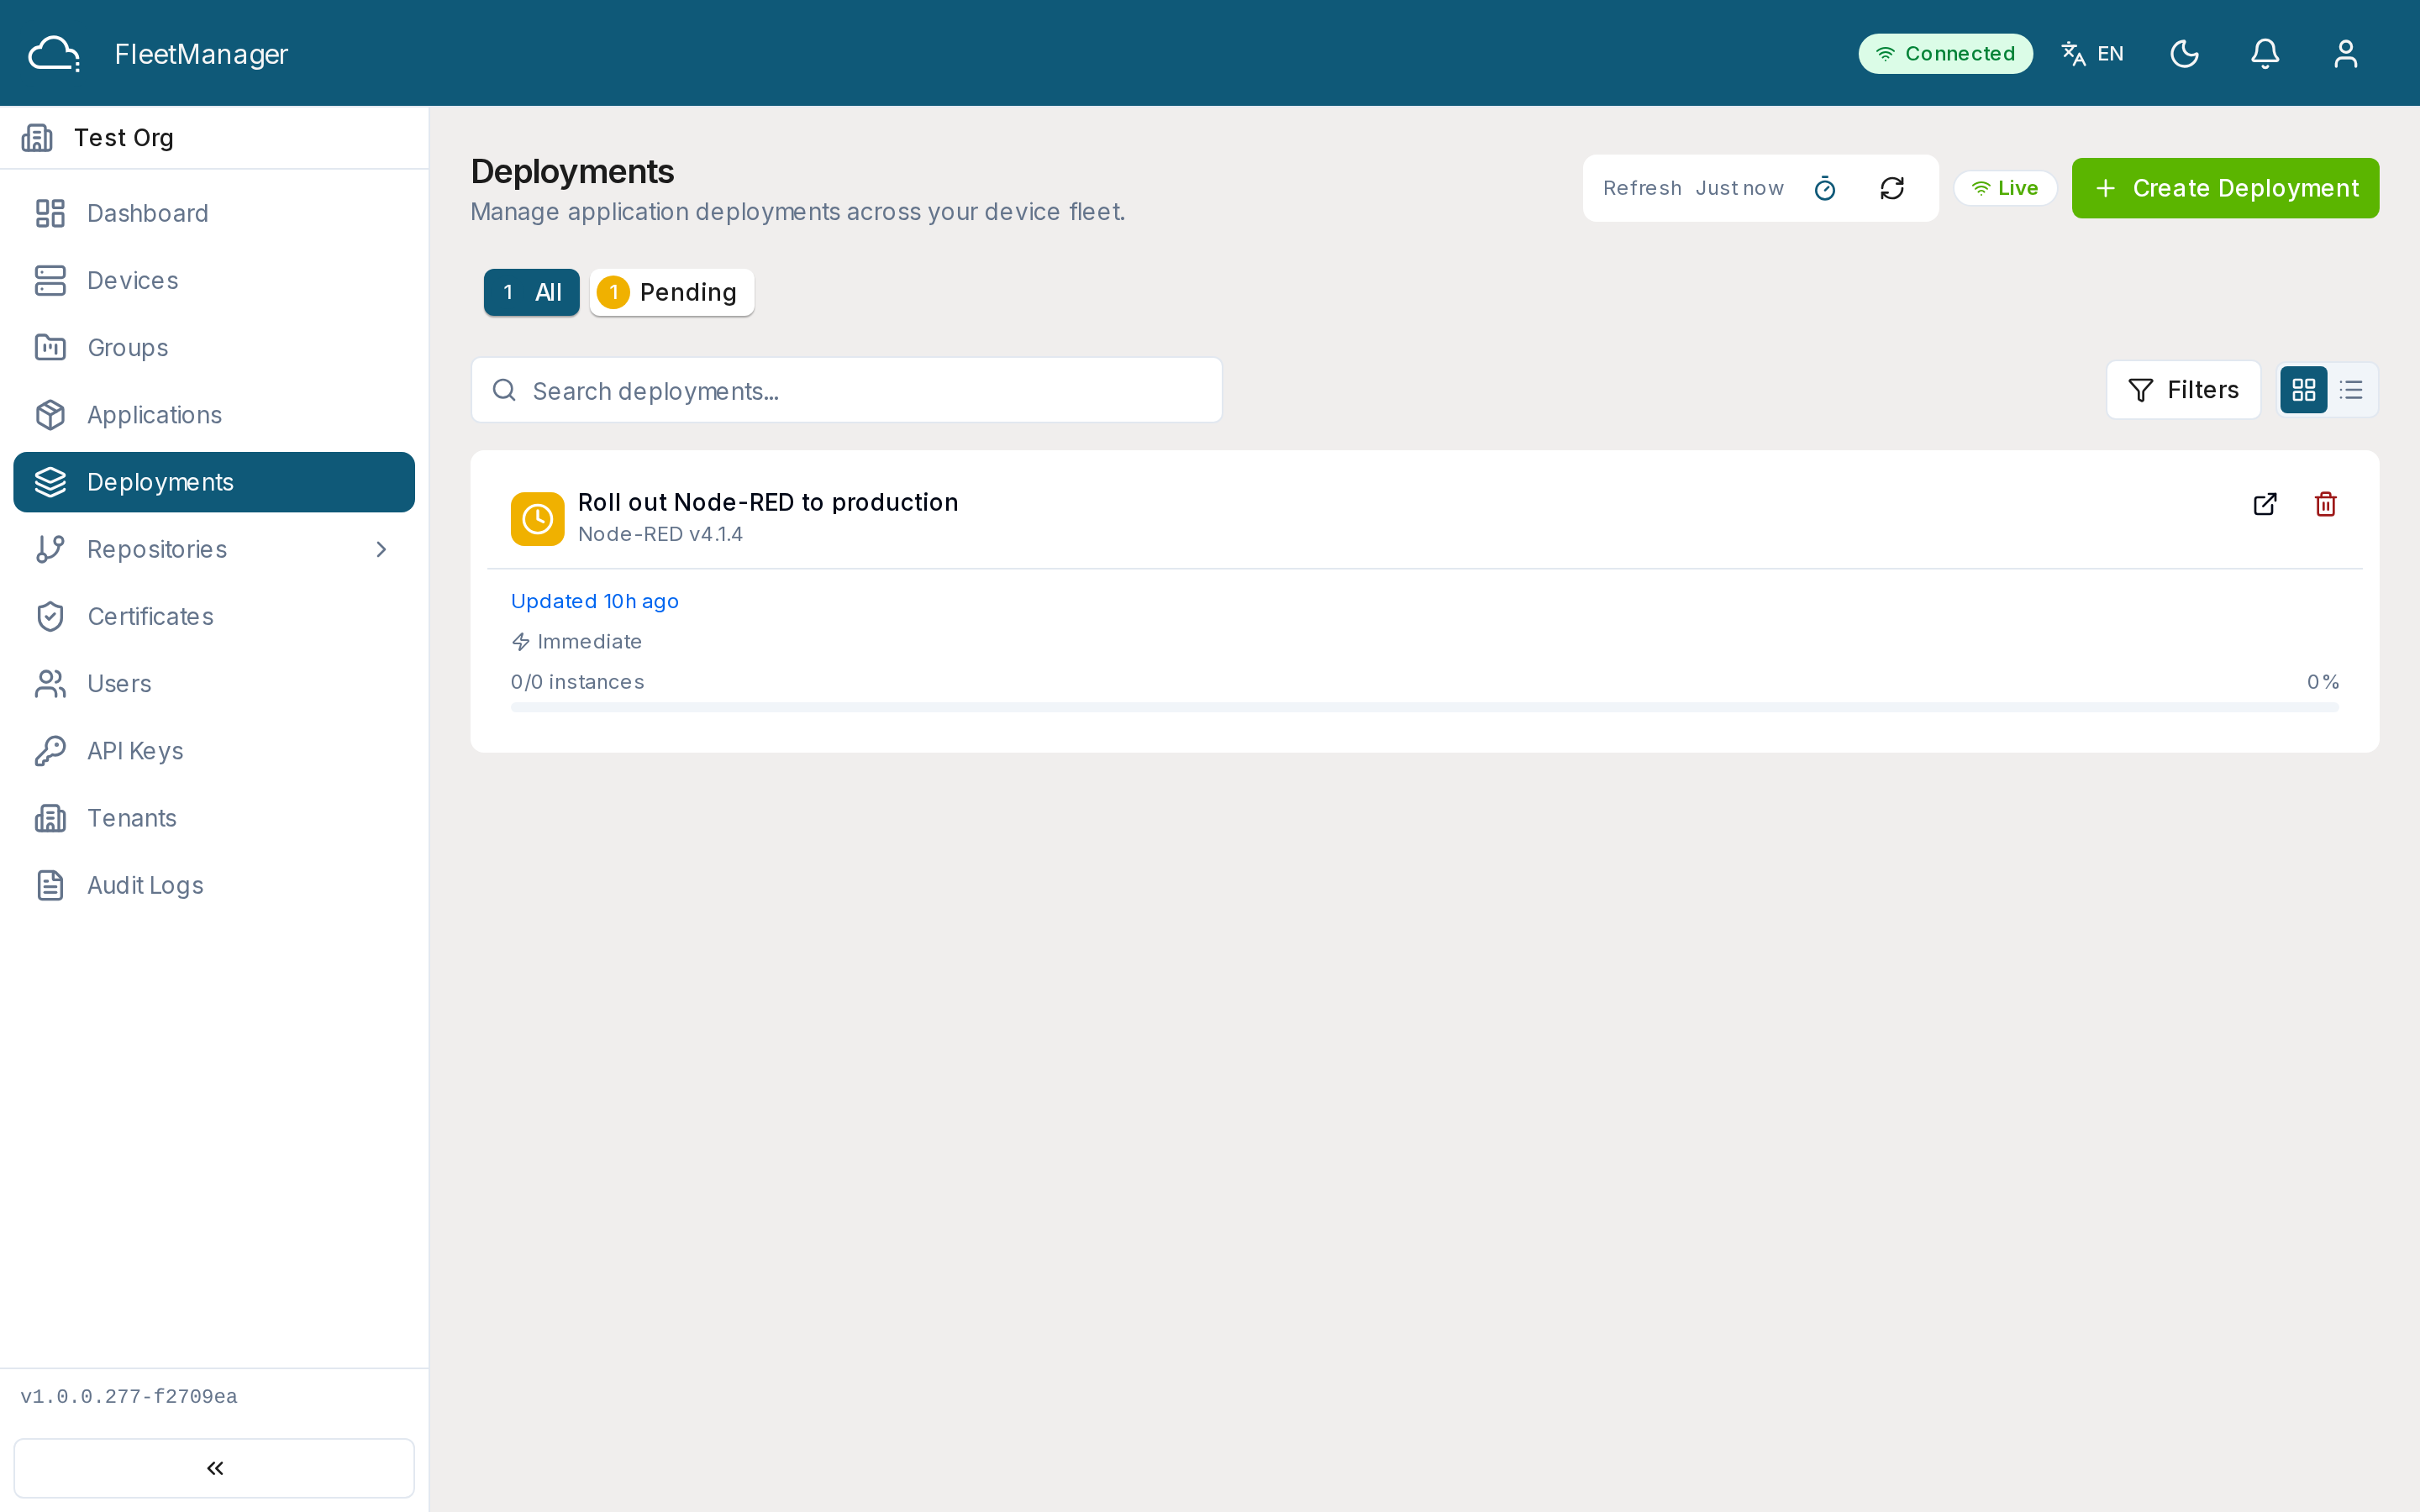Go to Users page

214,683
